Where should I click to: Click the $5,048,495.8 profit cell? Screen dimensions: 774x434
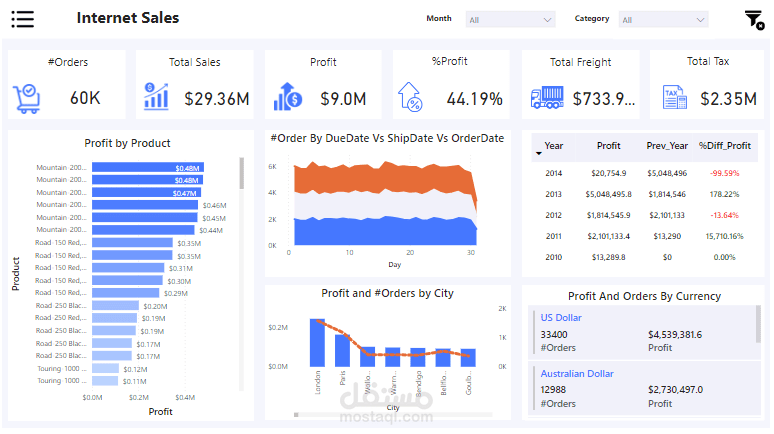pos(609,194)
